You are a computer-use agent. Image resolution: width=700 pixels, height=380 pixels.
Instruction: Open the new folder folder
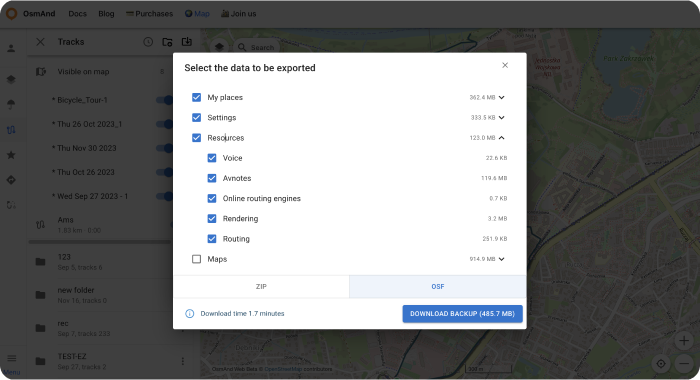point(100,295)
